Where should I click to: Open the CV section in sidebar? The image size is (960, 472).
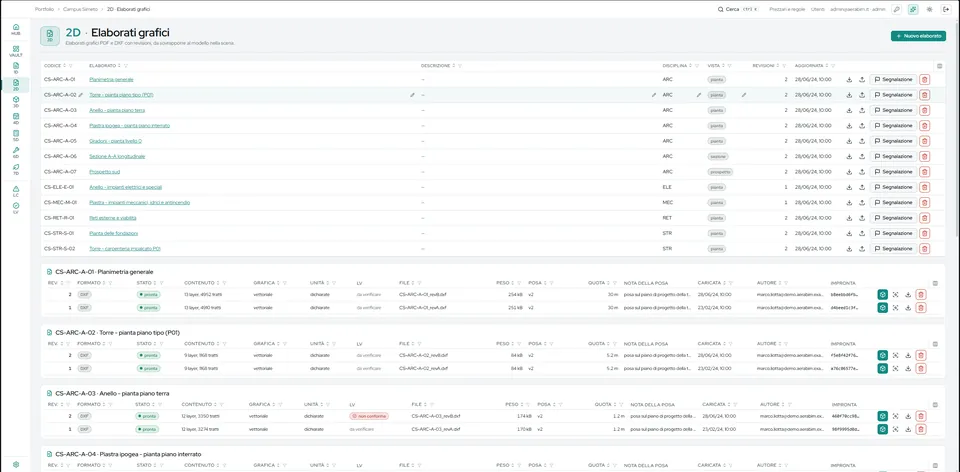point(16,208)
